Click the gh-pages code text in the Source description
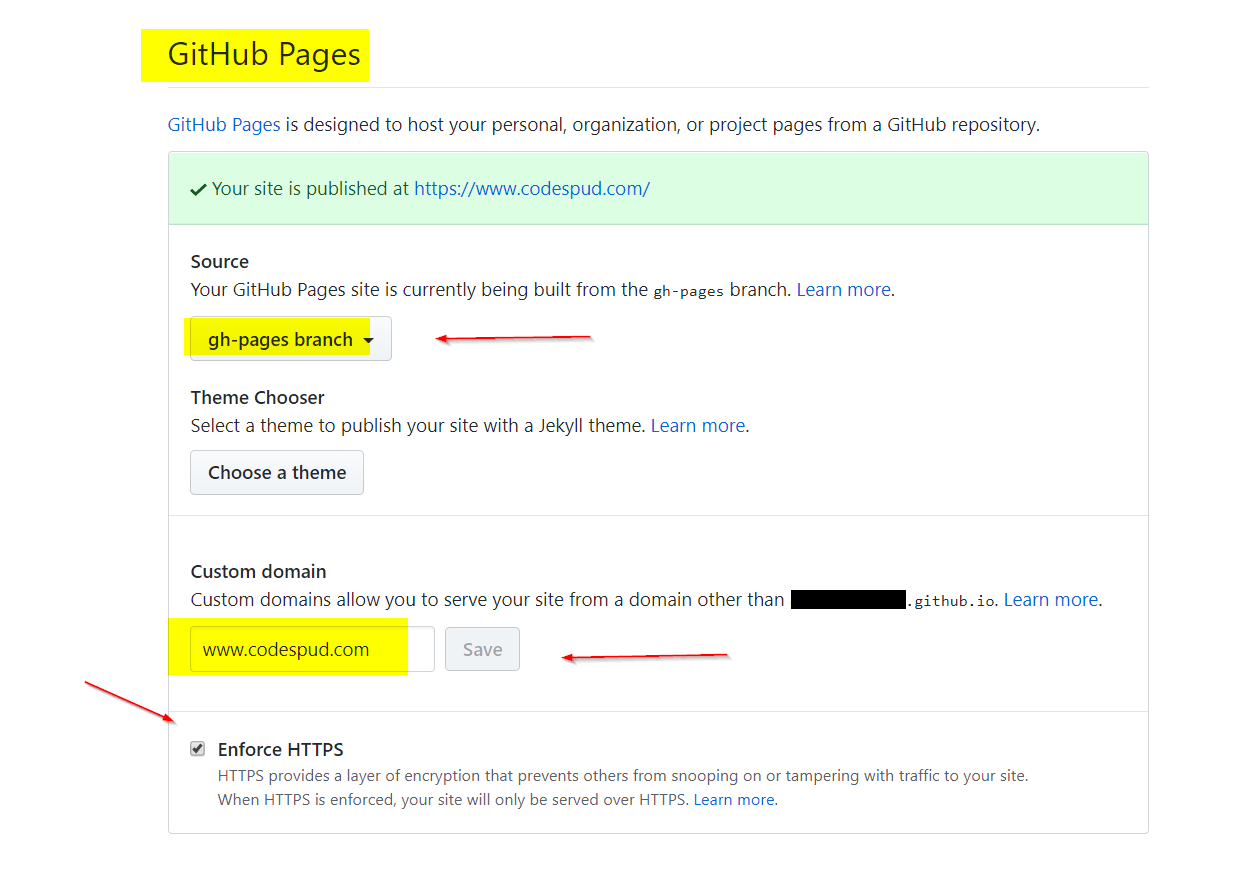This screenshot has width=1246, height=875. (x=689, y=291)
